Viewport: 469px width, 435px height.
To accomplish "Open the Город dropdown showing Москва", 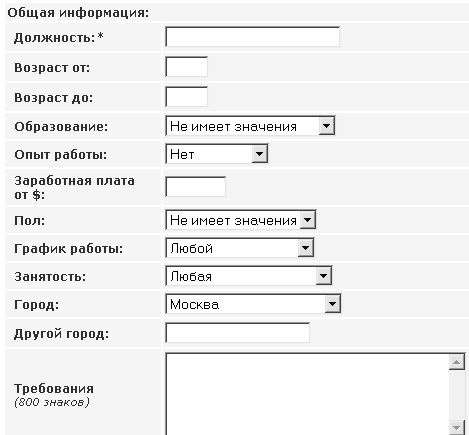I will [x=253, y=304].
